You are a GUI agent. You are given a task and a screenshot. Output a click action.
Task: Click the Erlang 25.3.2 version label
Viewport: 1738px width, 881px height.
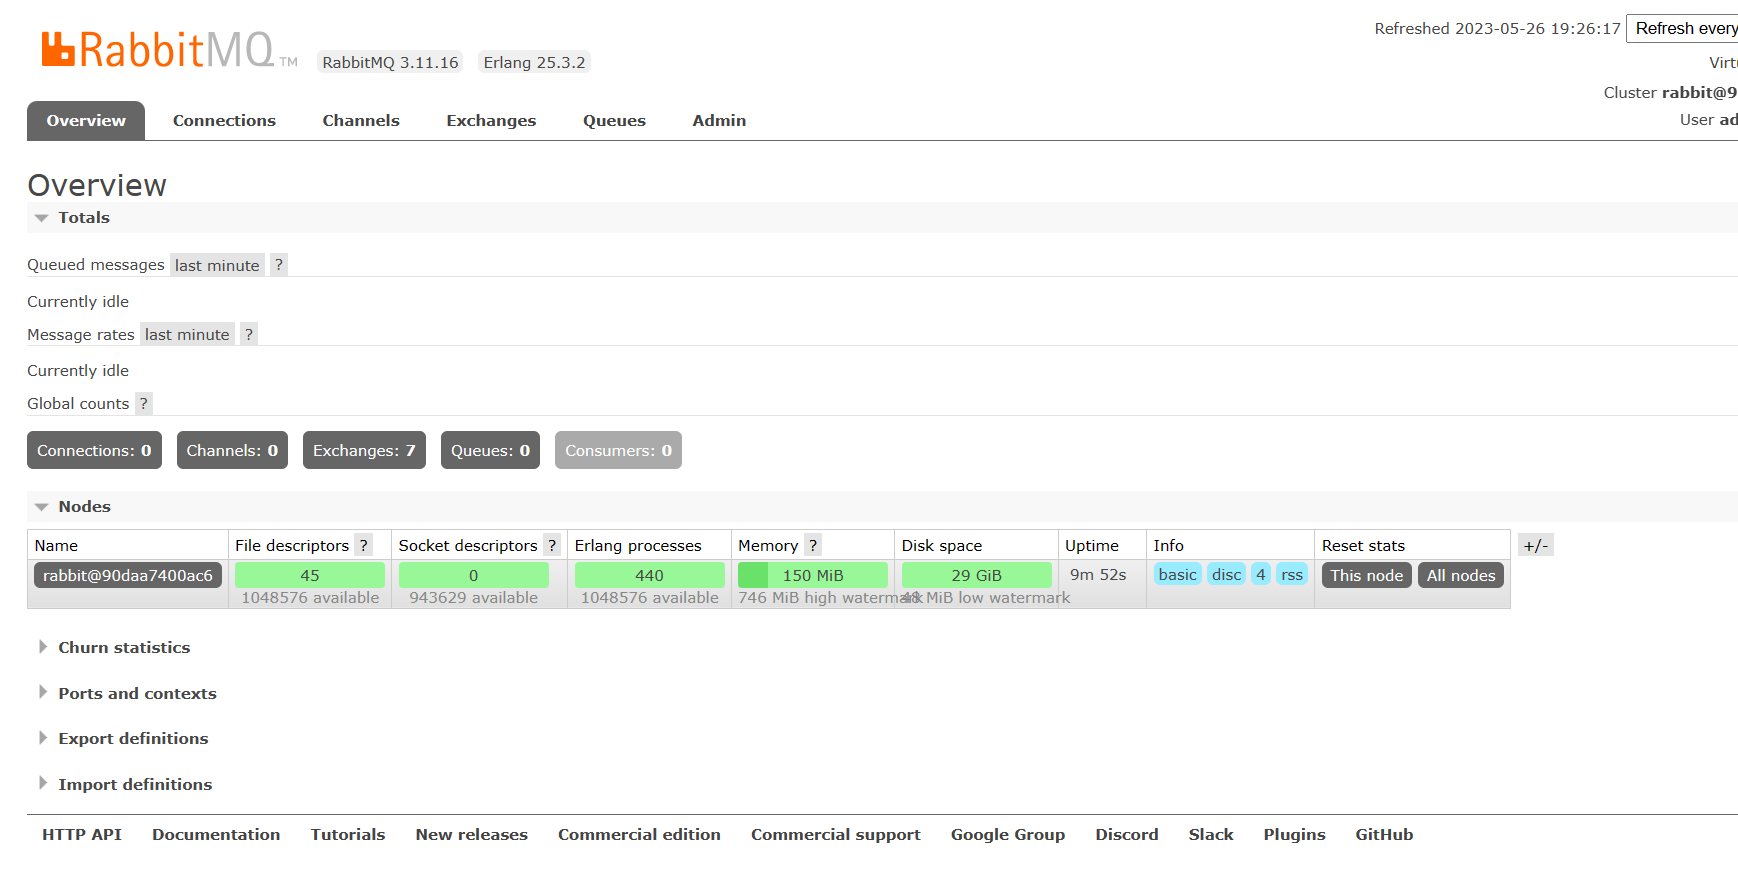[534, 62]
